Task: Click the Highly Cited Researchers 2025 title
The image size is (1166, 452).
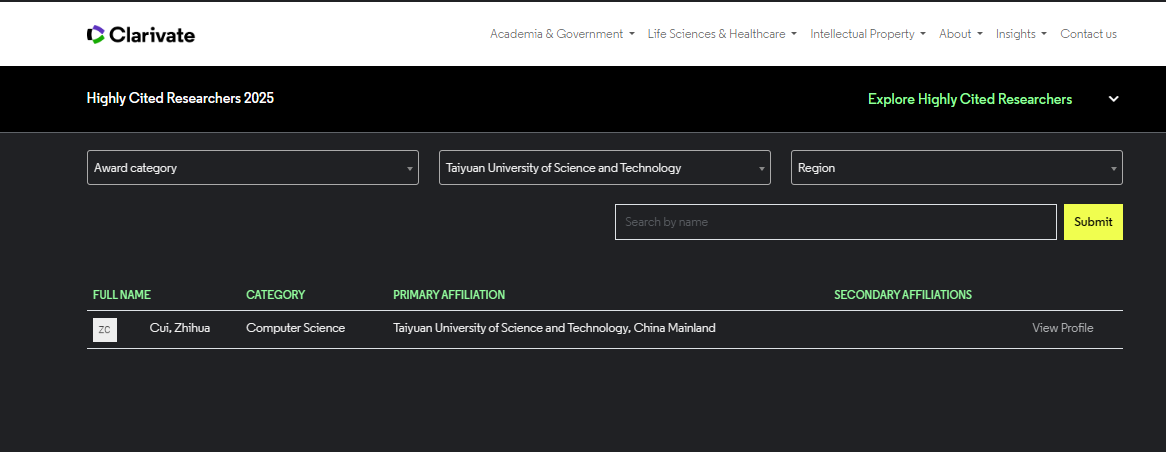Action: point(180,98)
